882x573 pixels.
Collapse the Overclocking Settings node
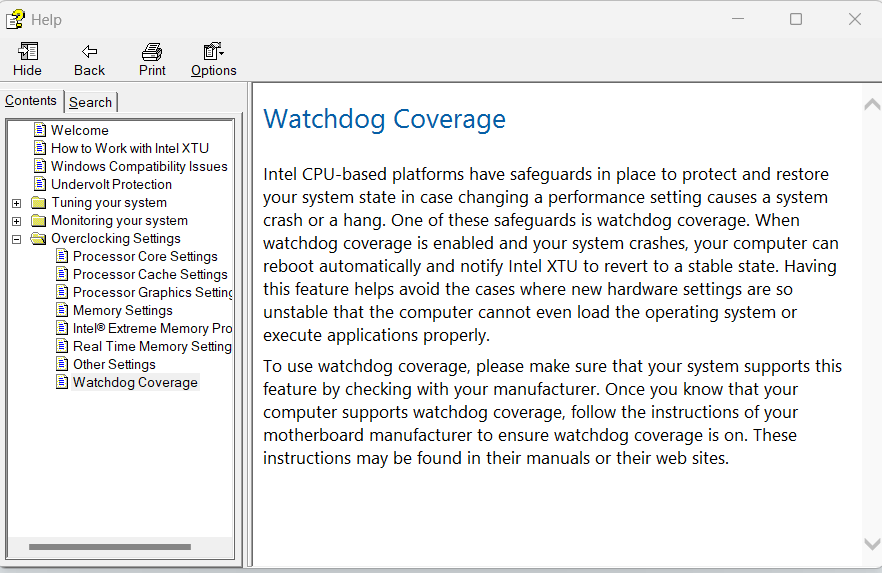click(x=17, y=239)
